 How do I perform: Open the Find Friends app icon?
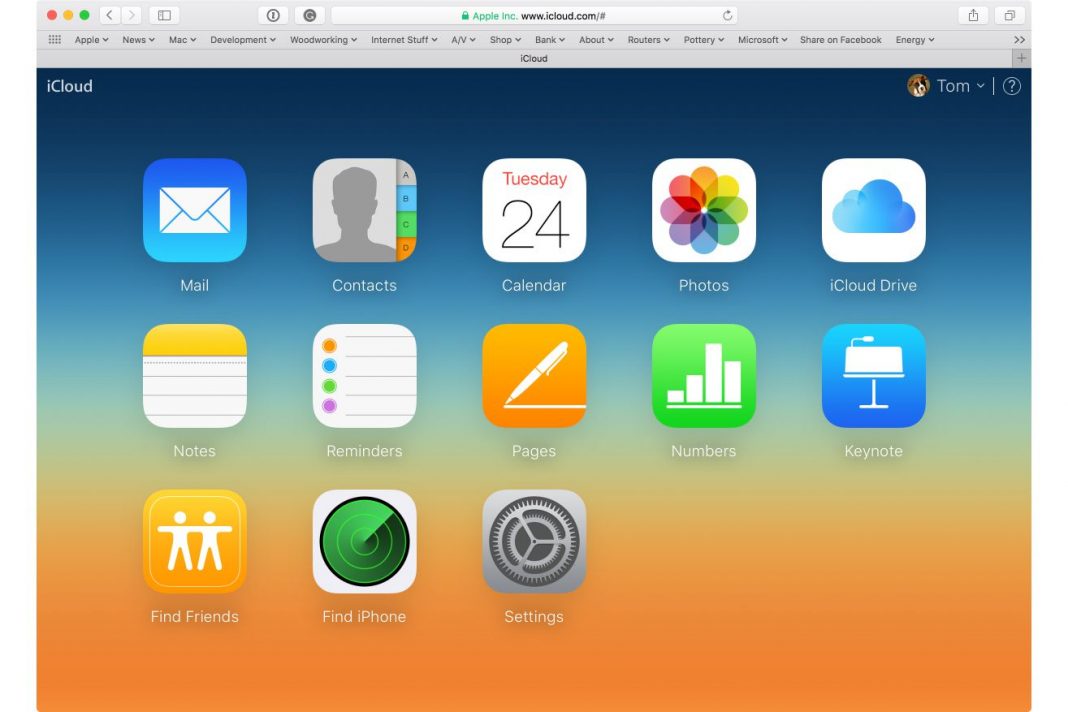tap(195, 542)
